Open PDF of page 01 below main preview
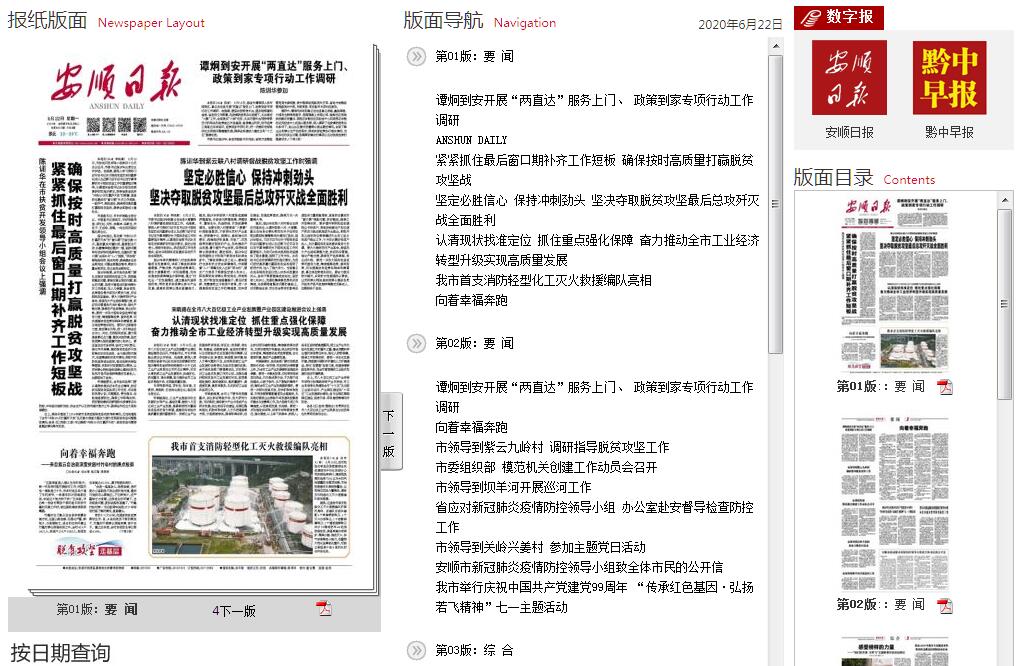This screenshot has height=666, width=1025. pyautogui.click(x=324, y=608)
